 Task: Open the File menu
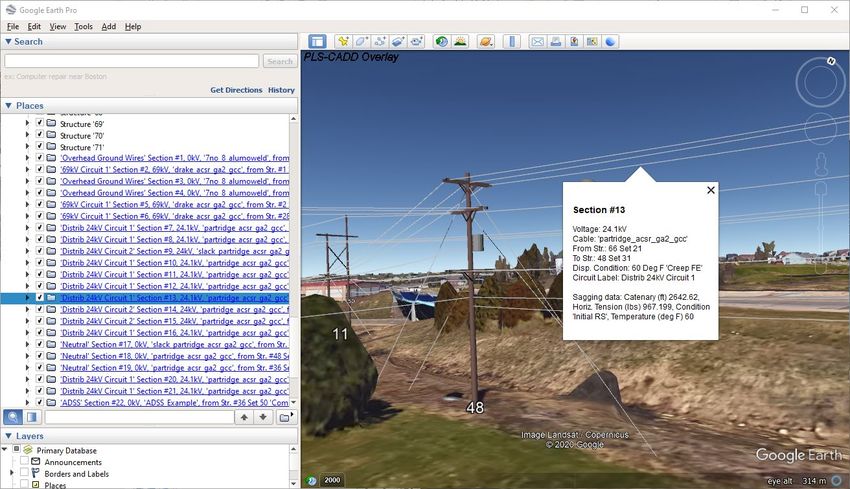pyautogui.click(x=13, y=26)
